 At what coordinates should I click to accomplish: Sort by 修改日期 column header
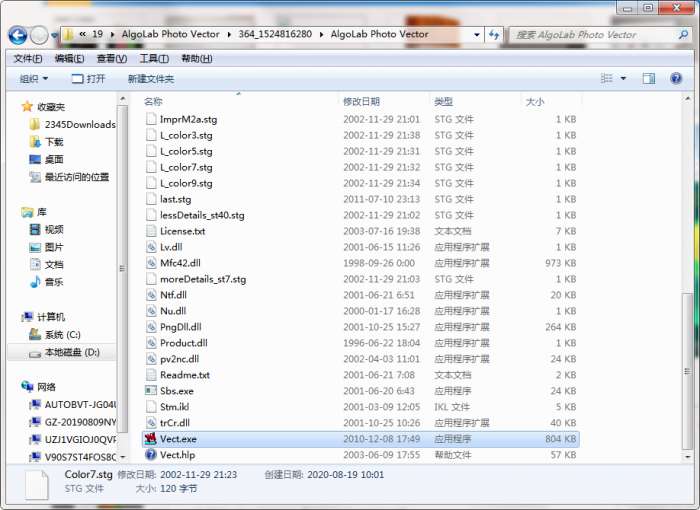point(361,102)
